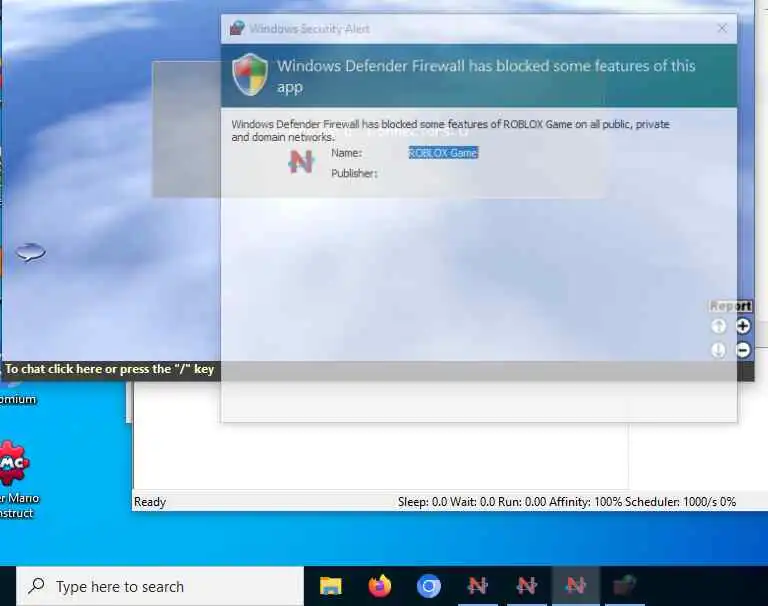The image size is (768, 606).
Task: Click the Sleep/Wait/Run scheduler status text
Action: 567,502
